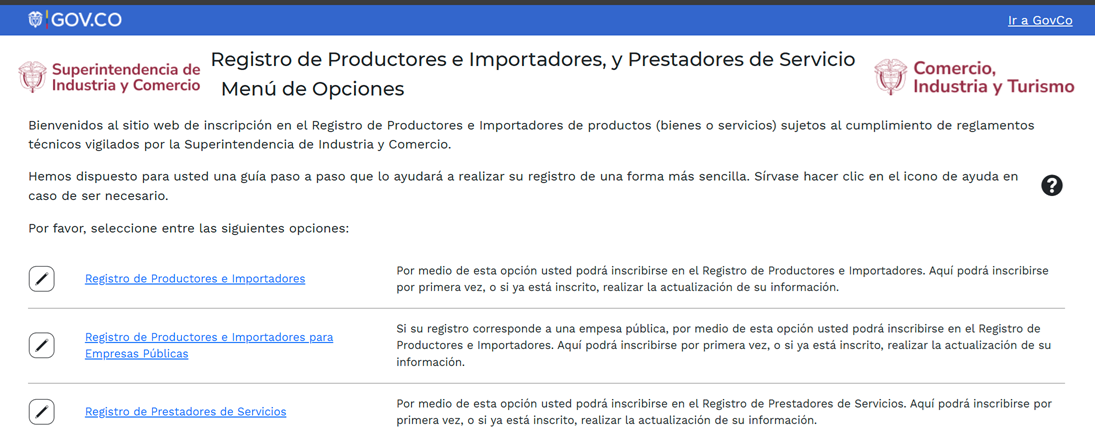Click the "Menú de Opciones" subtitle
This screenshot has height=432, width=1095.
312,89
